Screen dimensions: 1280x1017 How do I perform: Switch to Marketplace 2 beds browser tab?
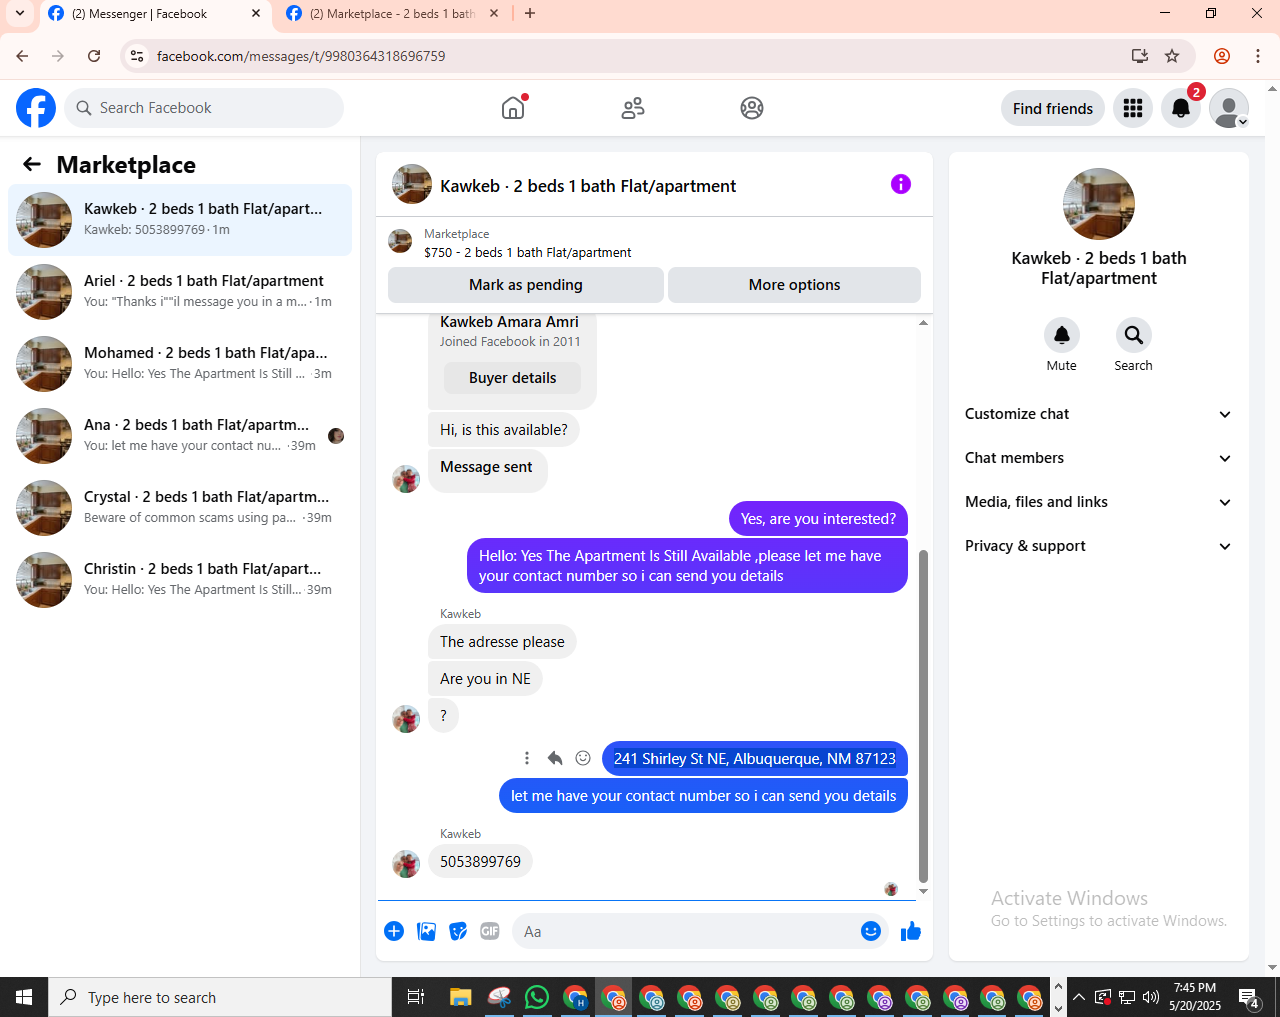[x=391, y=14]
